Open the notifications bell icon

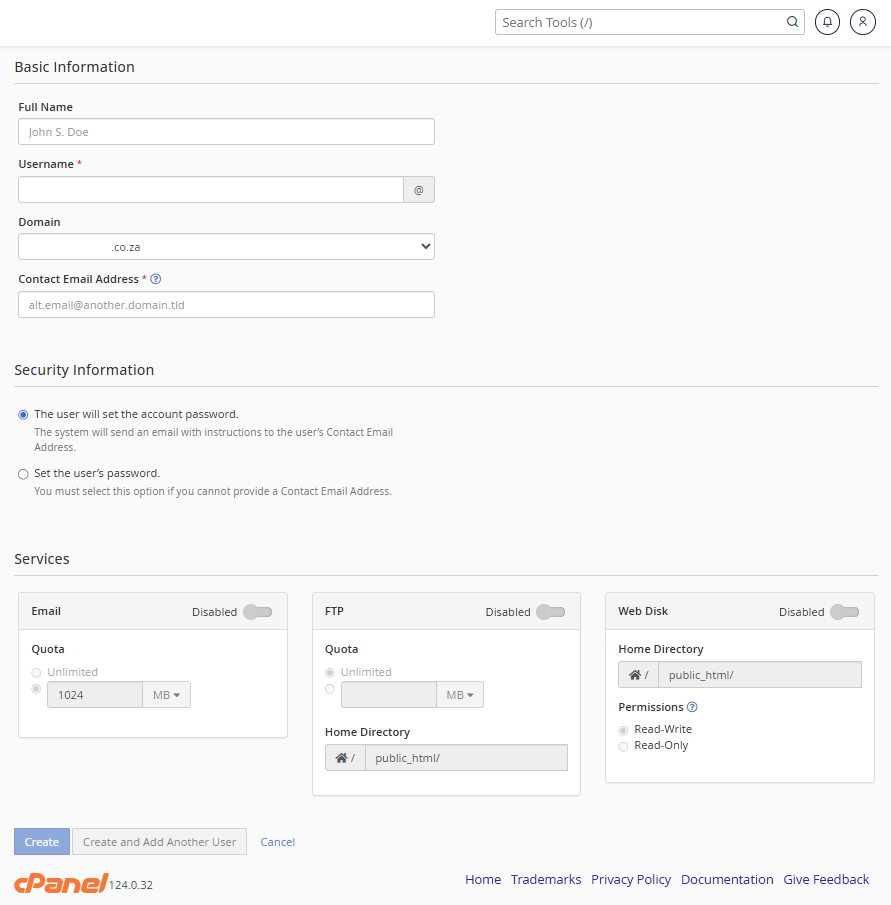click(x=827, y=21)
